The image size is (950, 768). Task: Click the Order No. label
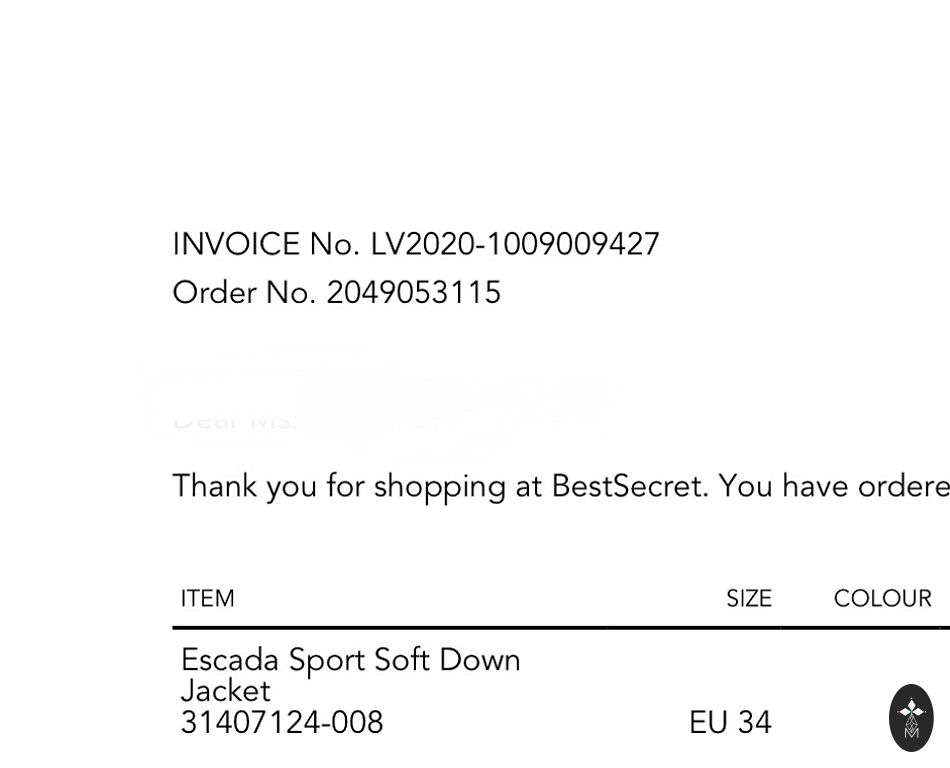[x=244, y=293]
